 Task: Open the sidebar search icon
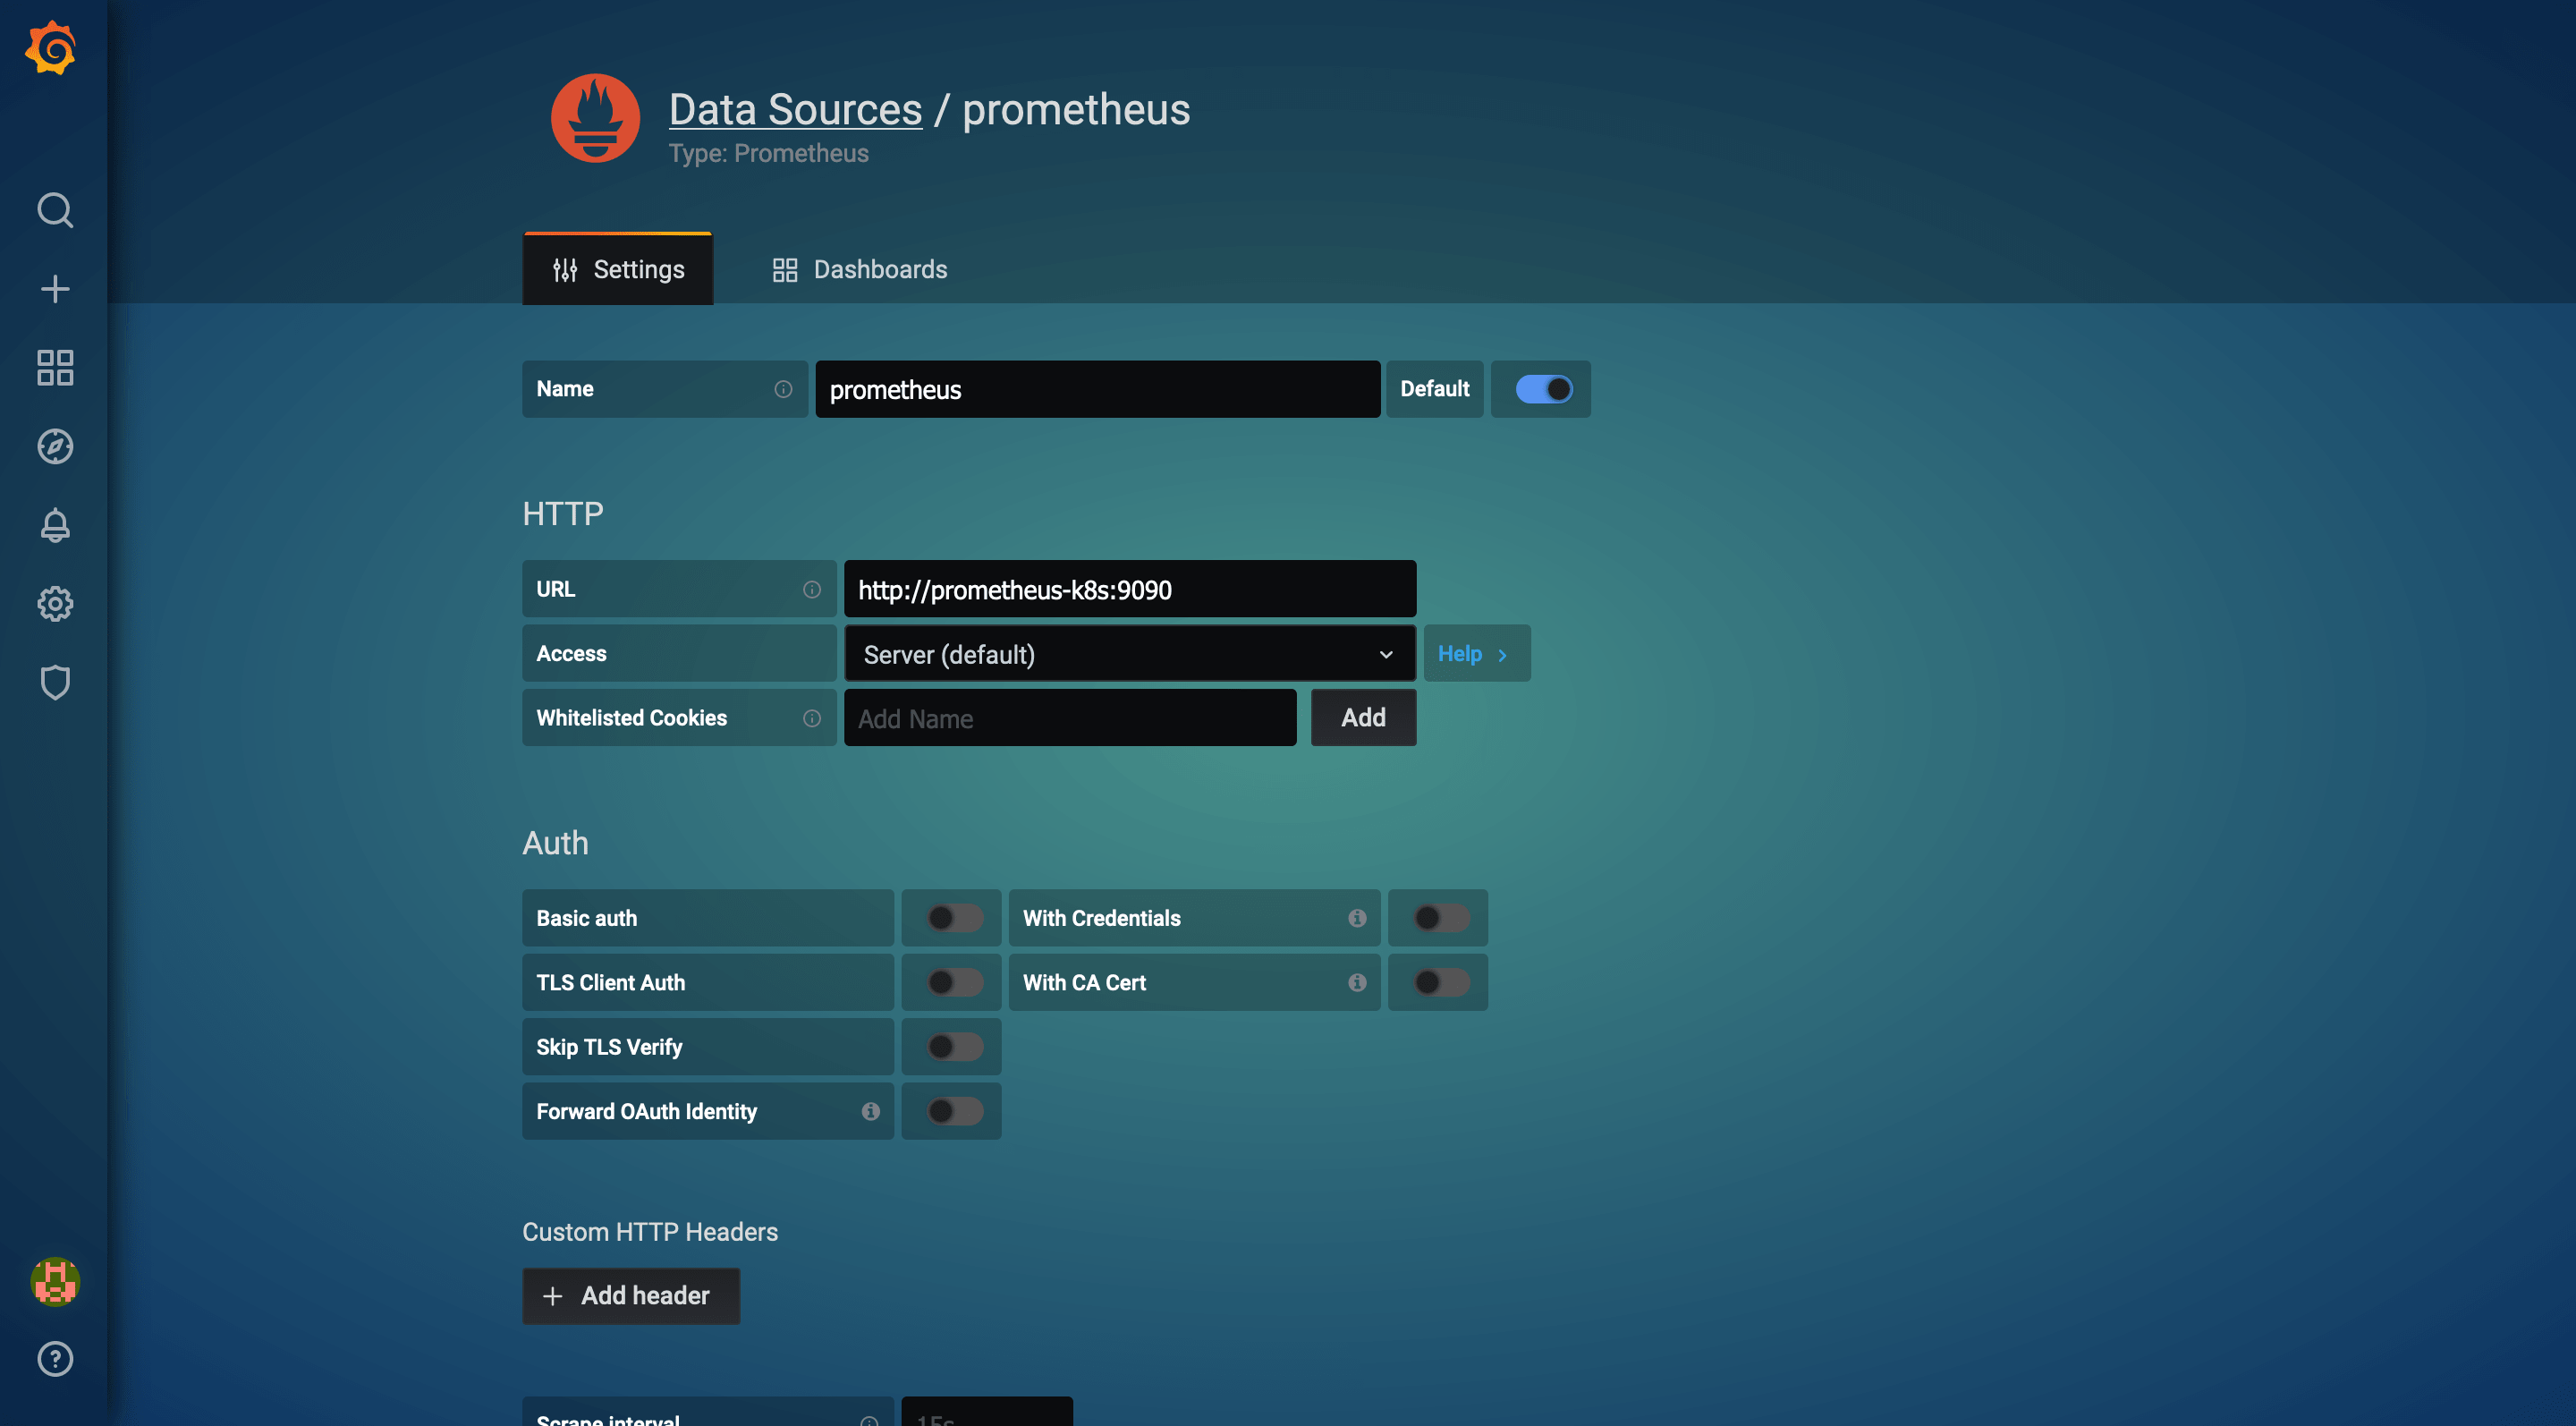tap(55, 211)
